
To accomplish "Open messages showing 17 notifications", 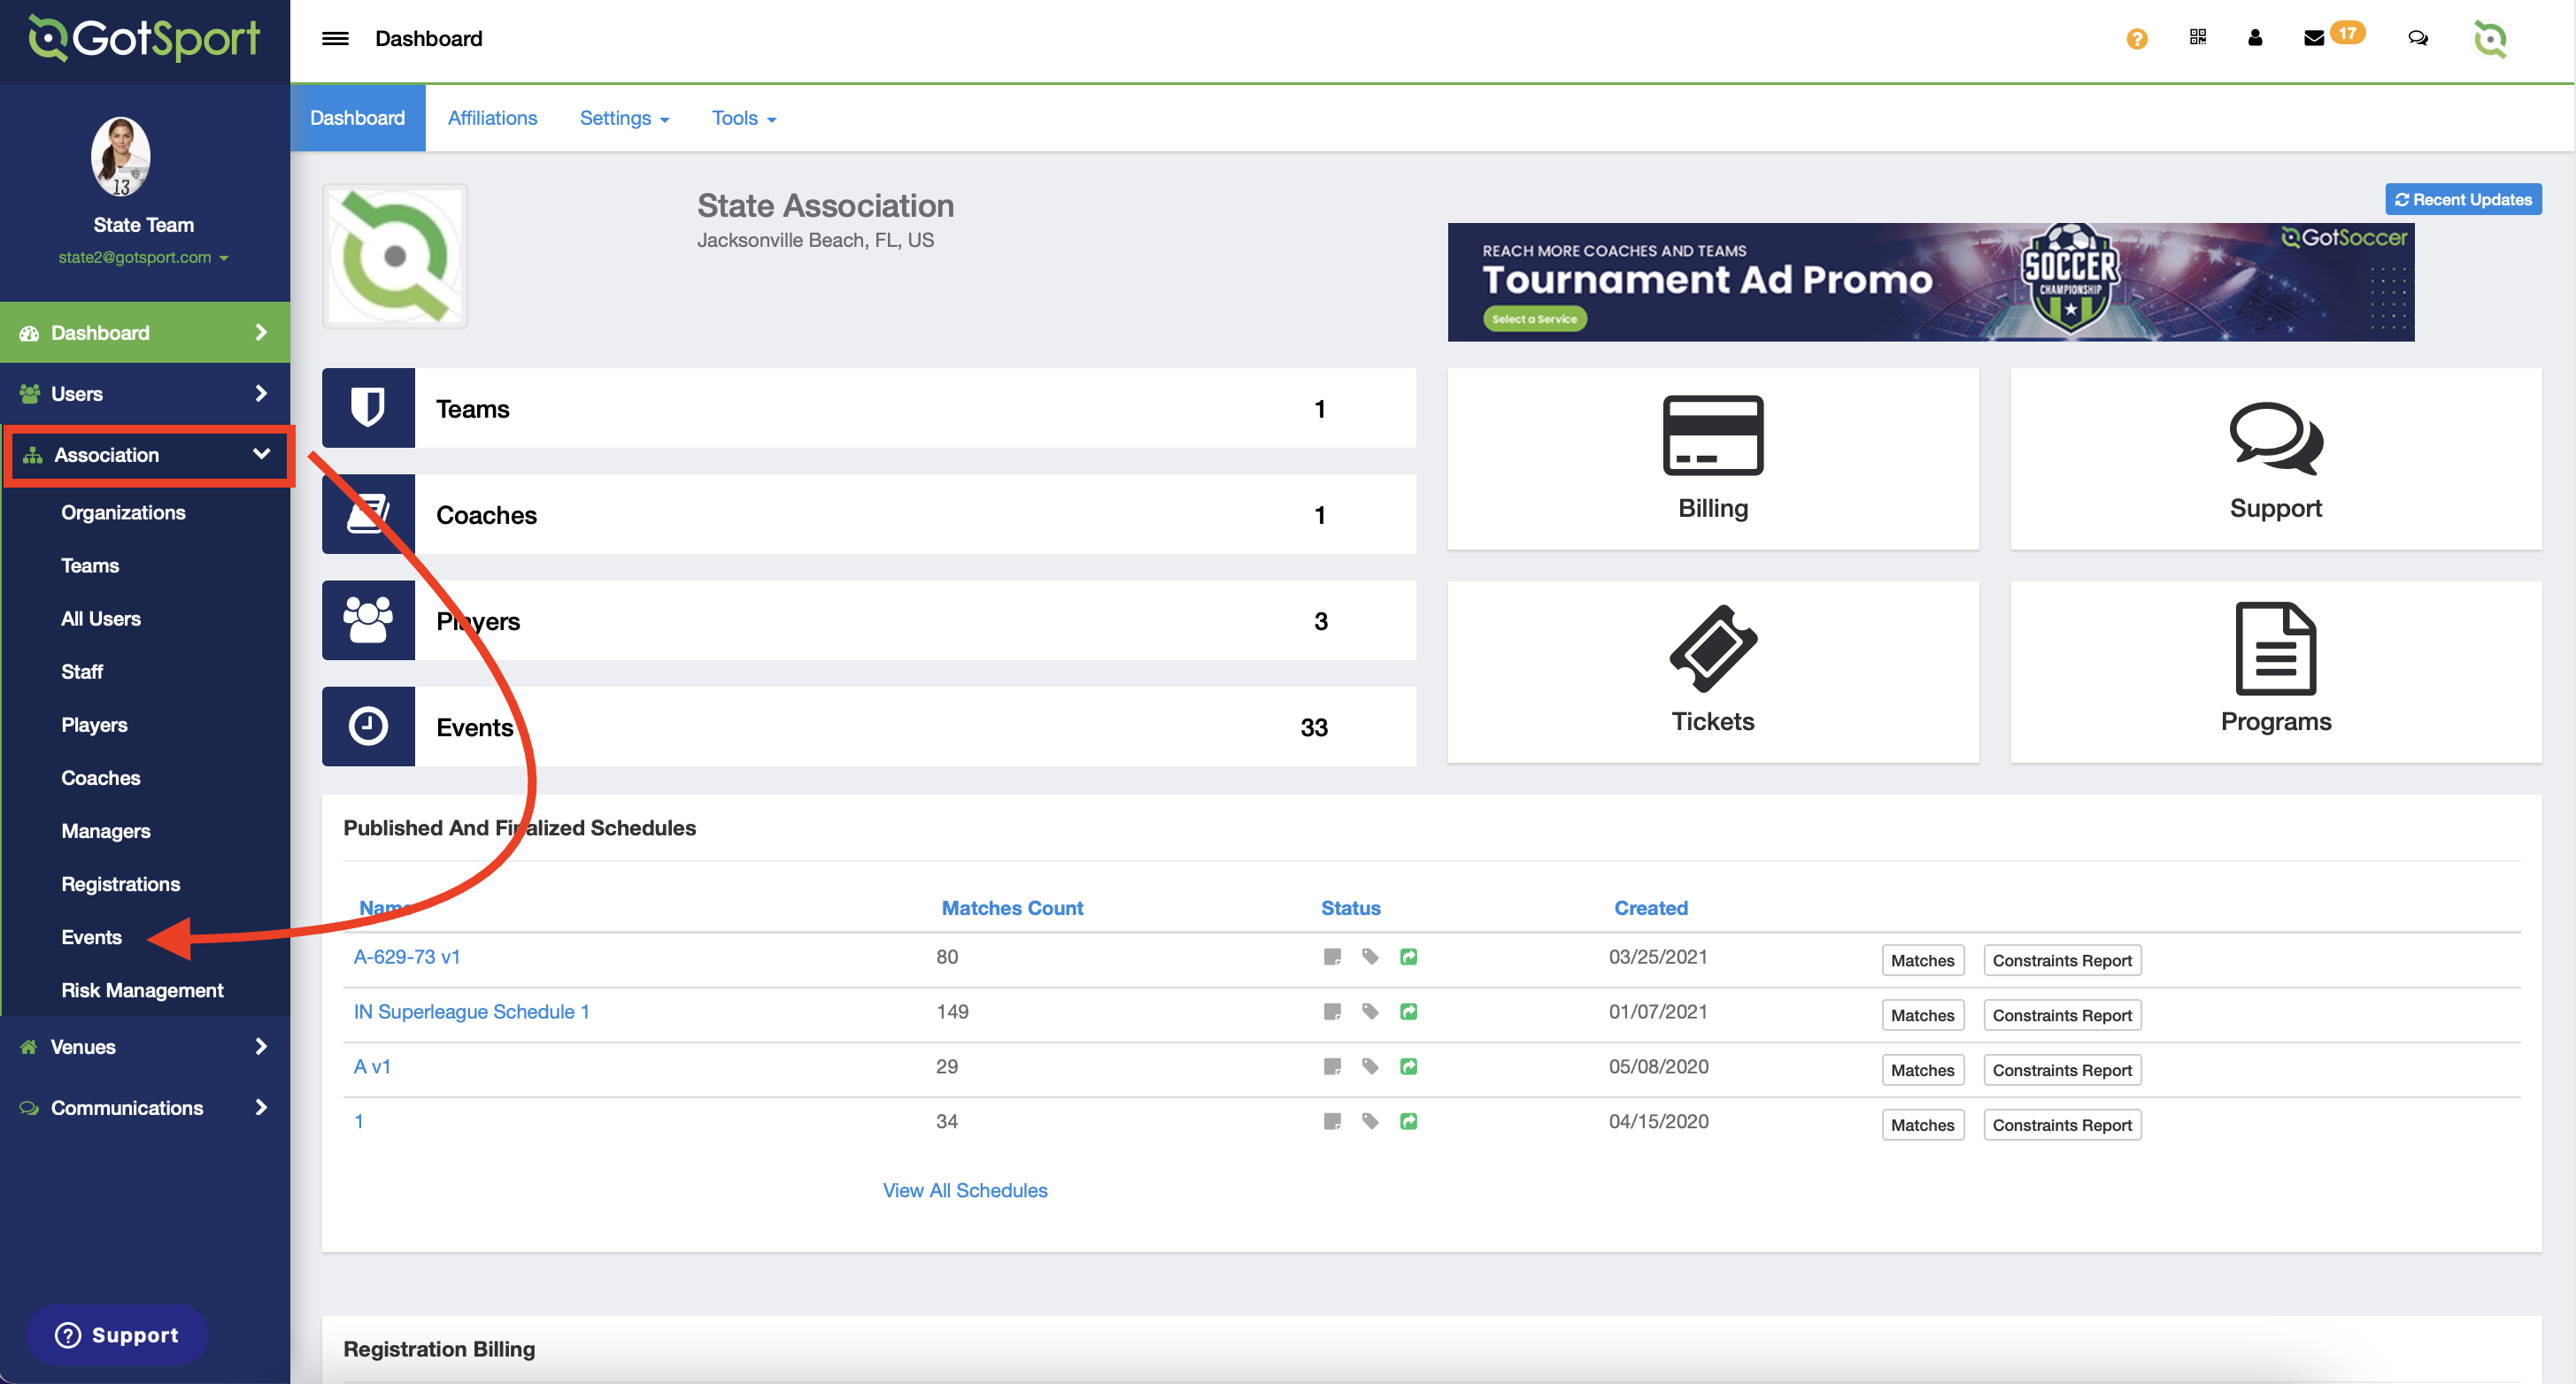I will pyautogui.click(x=2315, y=38).
